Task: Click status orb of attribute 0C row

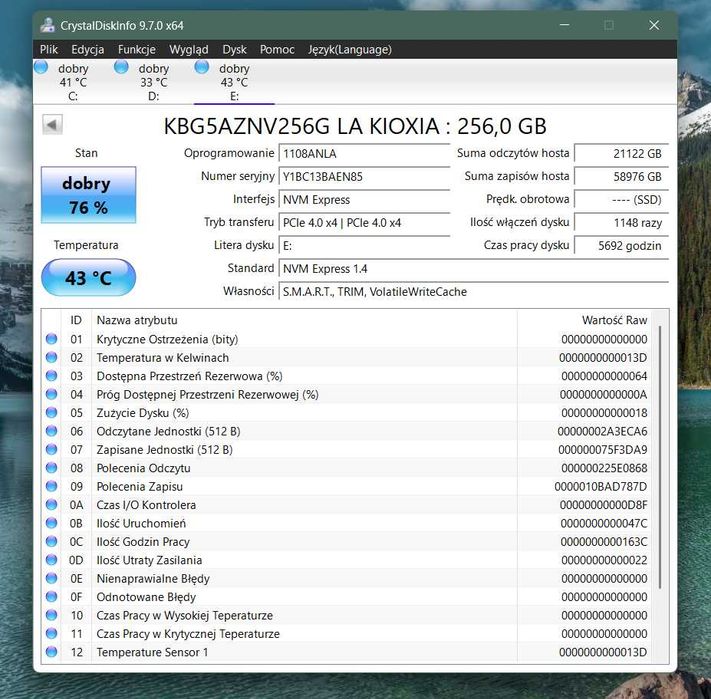Action: pyautogui.click(x=52, y=542)
